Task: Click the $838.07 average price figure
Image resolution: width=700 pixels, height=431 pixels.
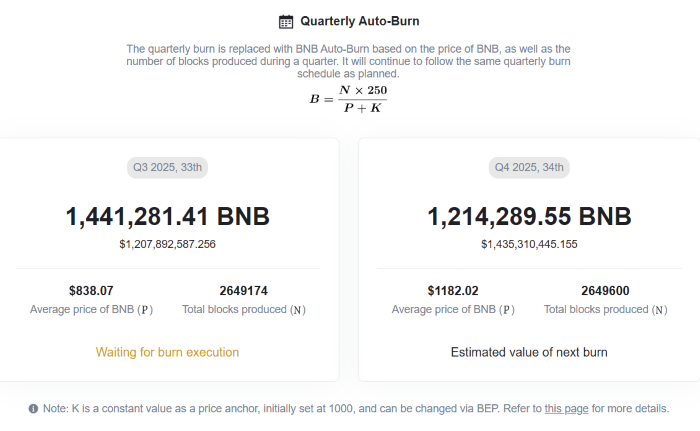Action: tap(91, 291)
